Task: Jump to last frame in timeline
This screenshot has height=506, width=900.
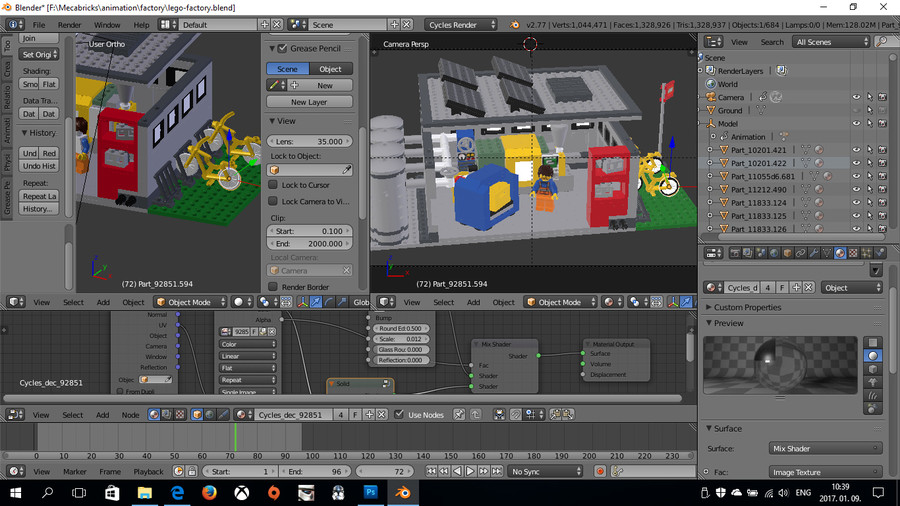Action: [497, 472]
